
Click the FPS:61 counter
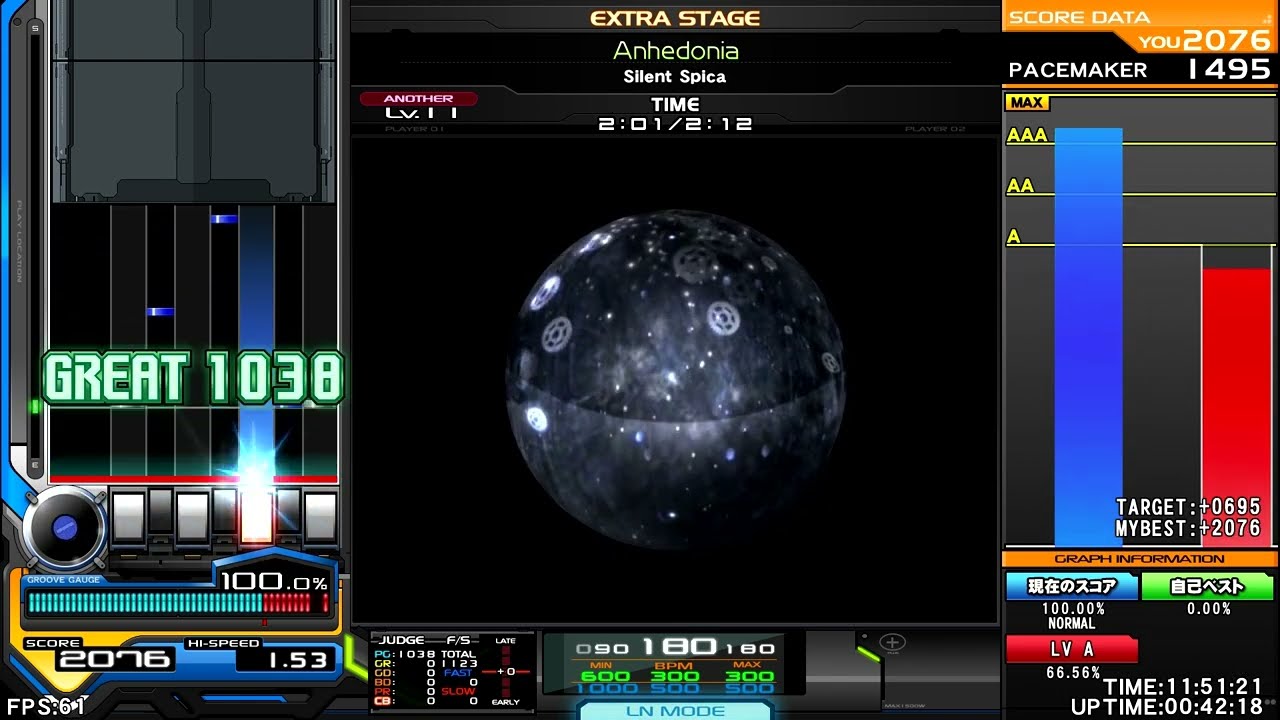click(x=44, y=707)
